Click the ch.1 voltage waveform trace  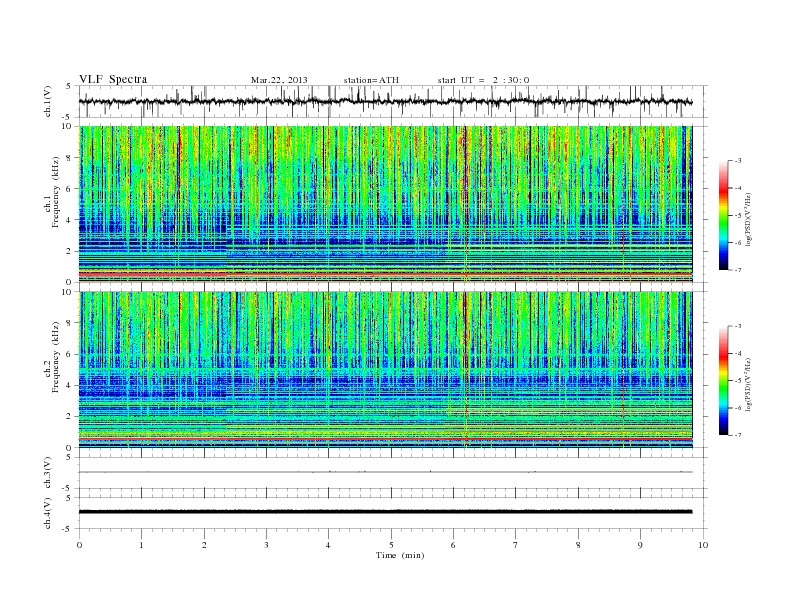click(385, 101)
